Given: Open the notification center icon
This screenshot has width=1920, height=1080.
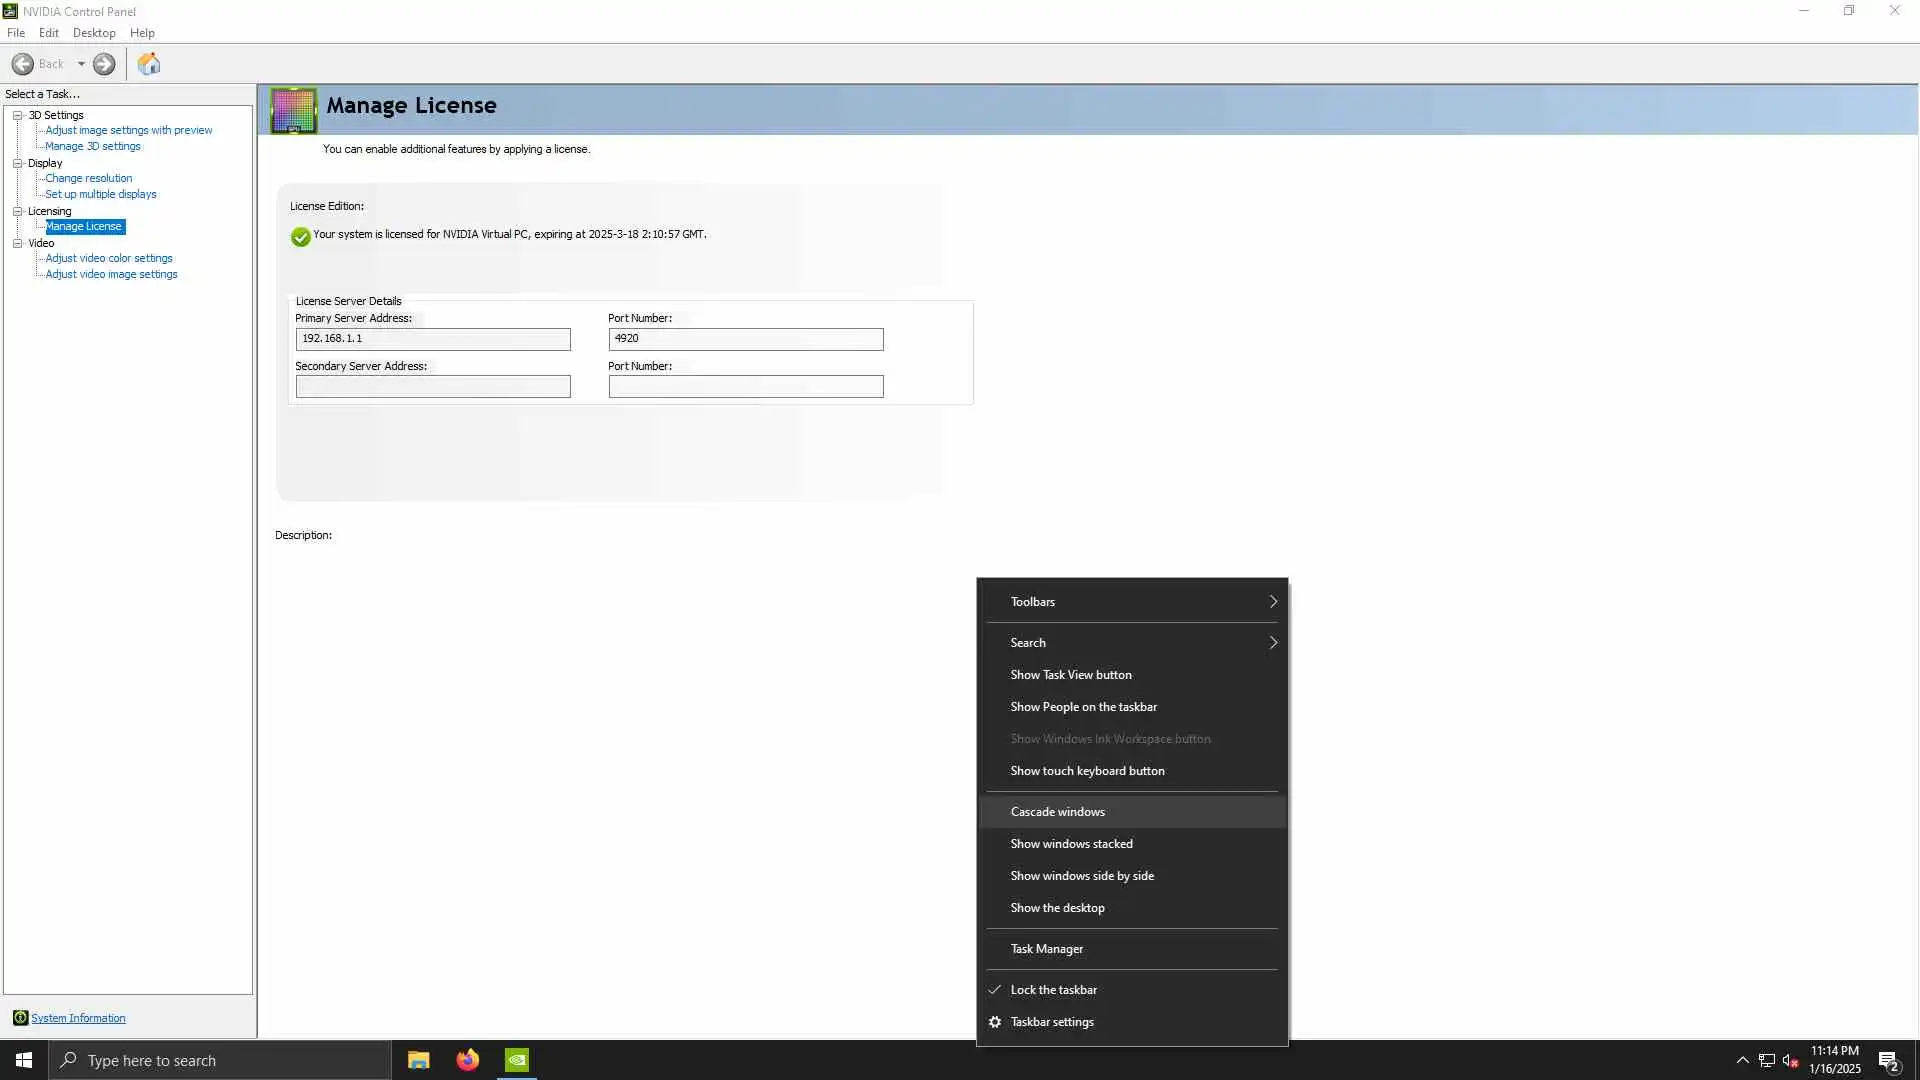Looking at the screenshot, I should pyautogui.click(x=1888, y=1060).
